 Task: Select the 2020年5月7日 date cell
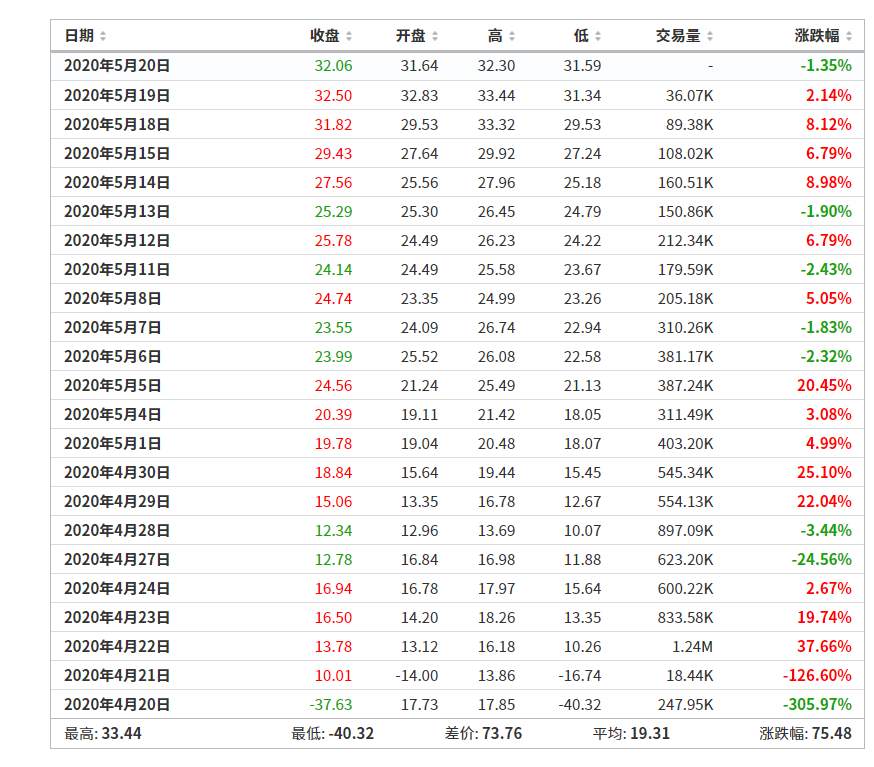[113, 327]
